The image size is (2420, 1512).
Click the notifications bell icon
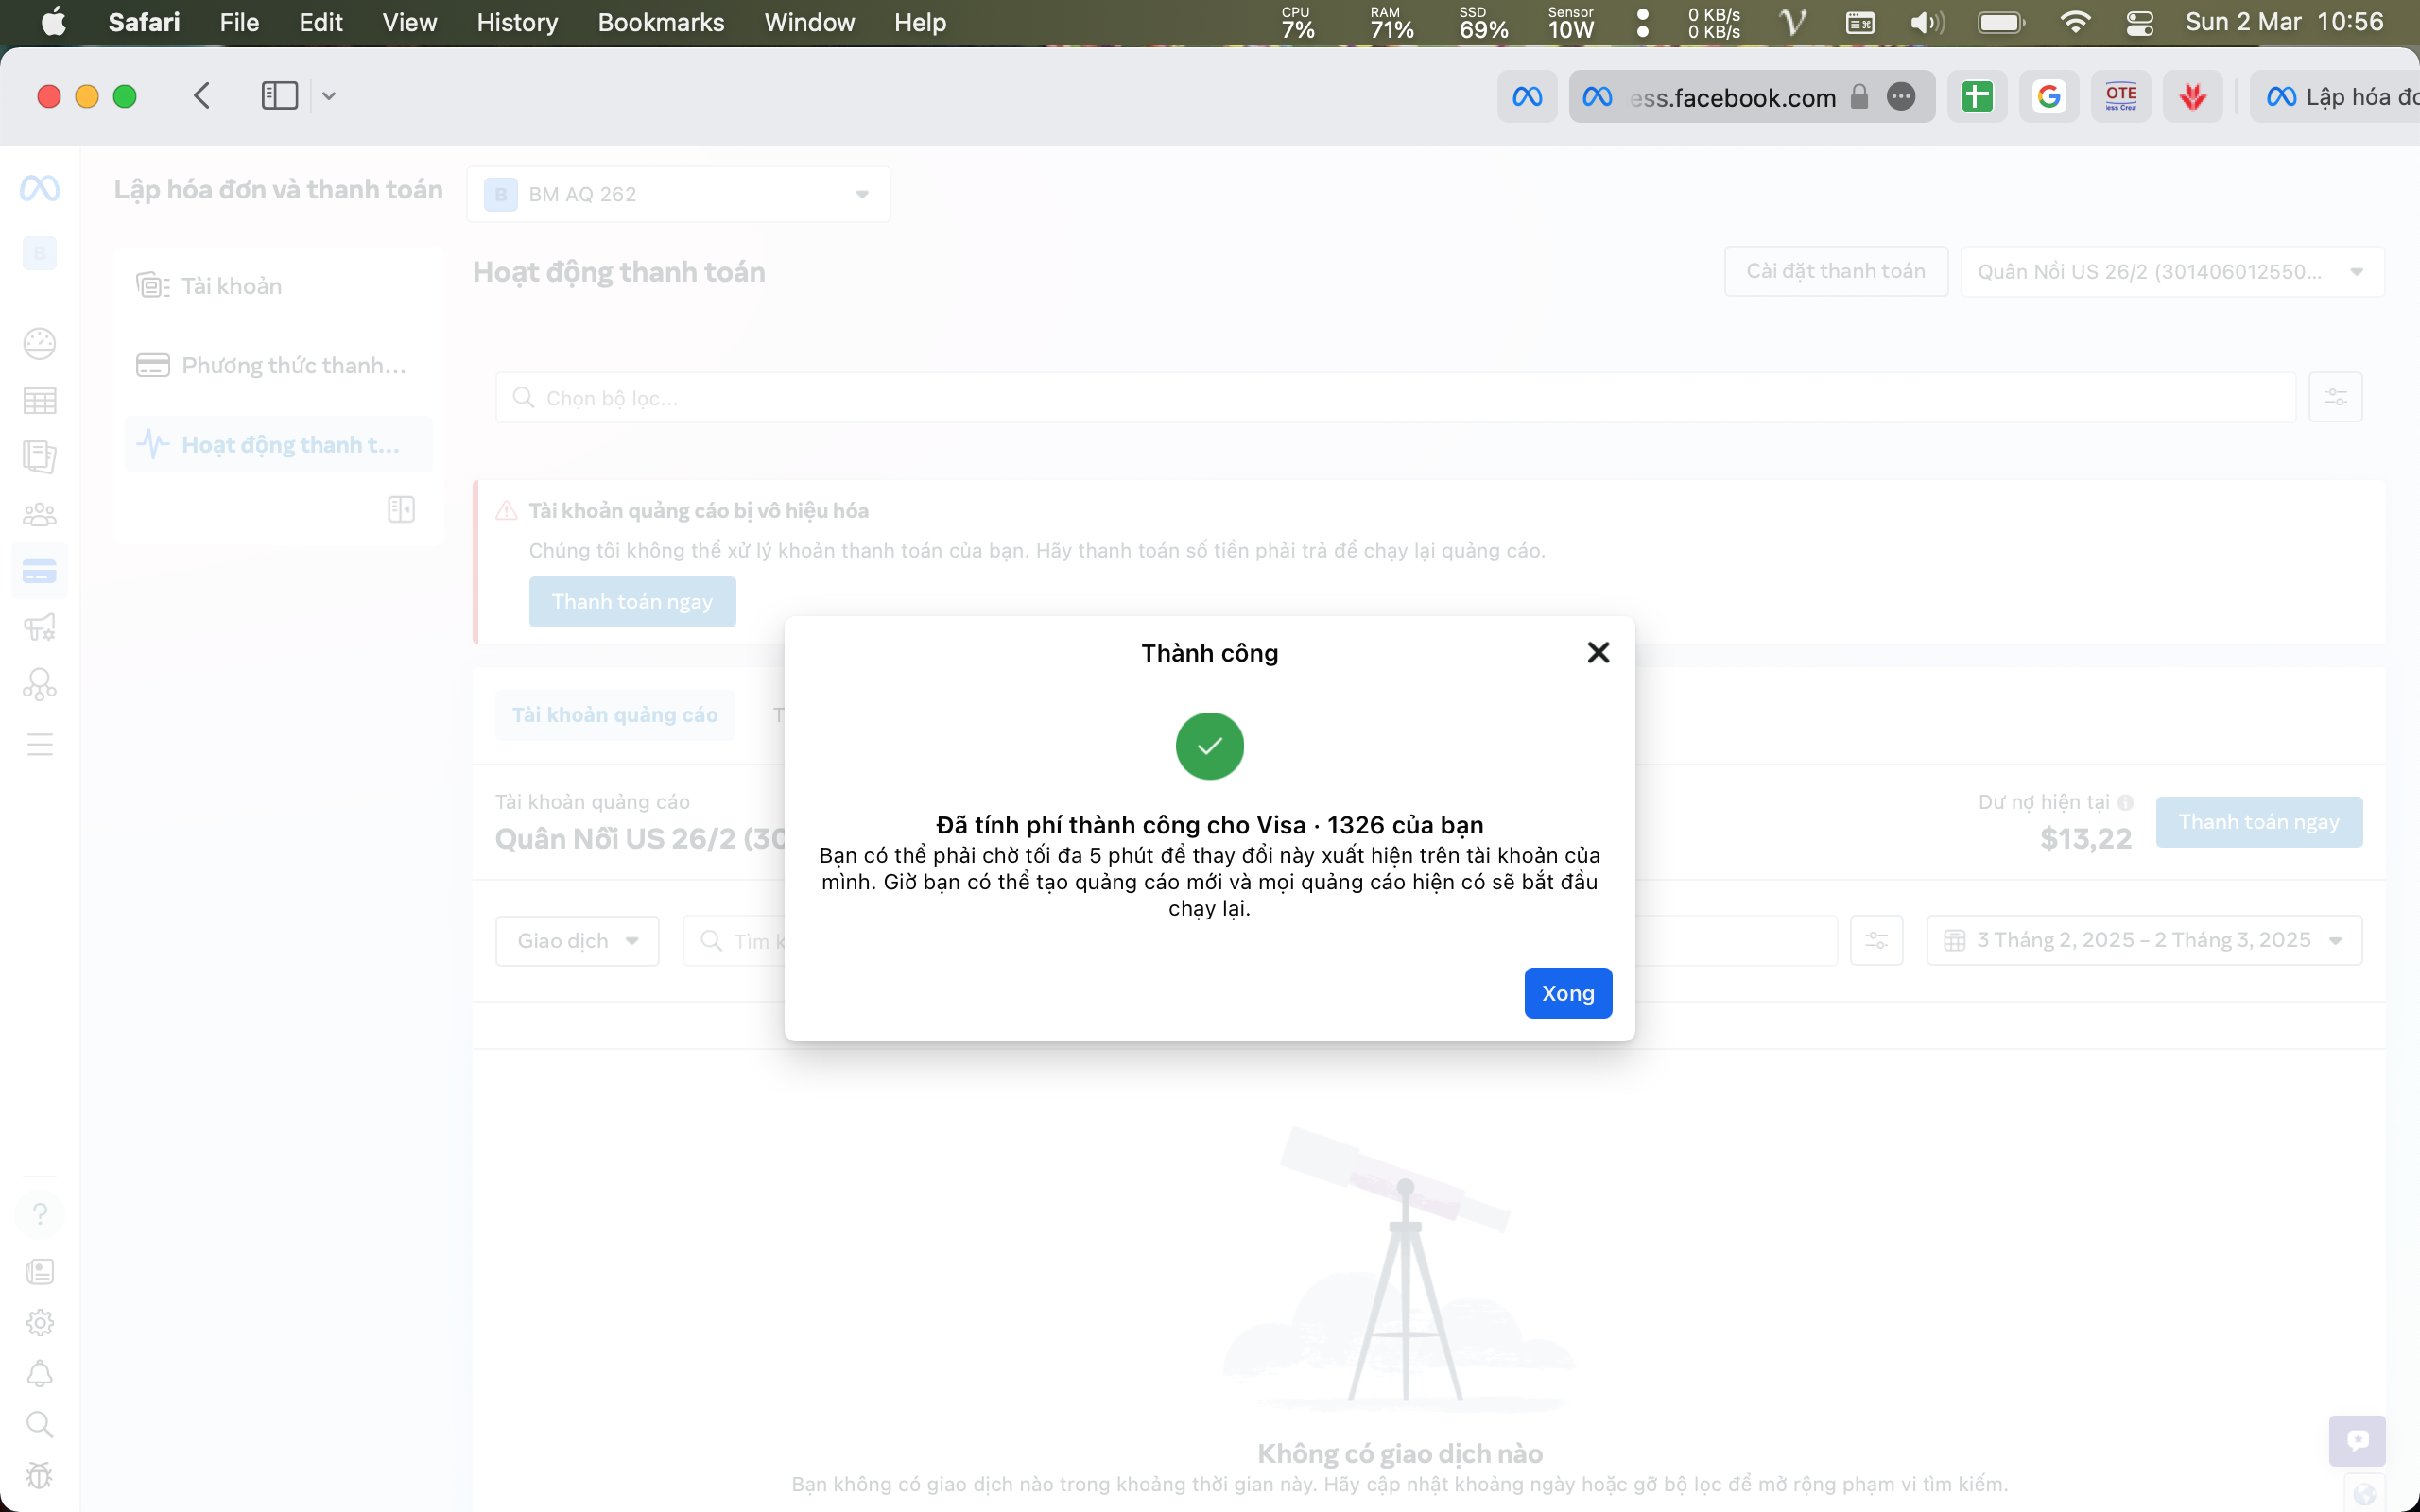[x=40, y=1373]
